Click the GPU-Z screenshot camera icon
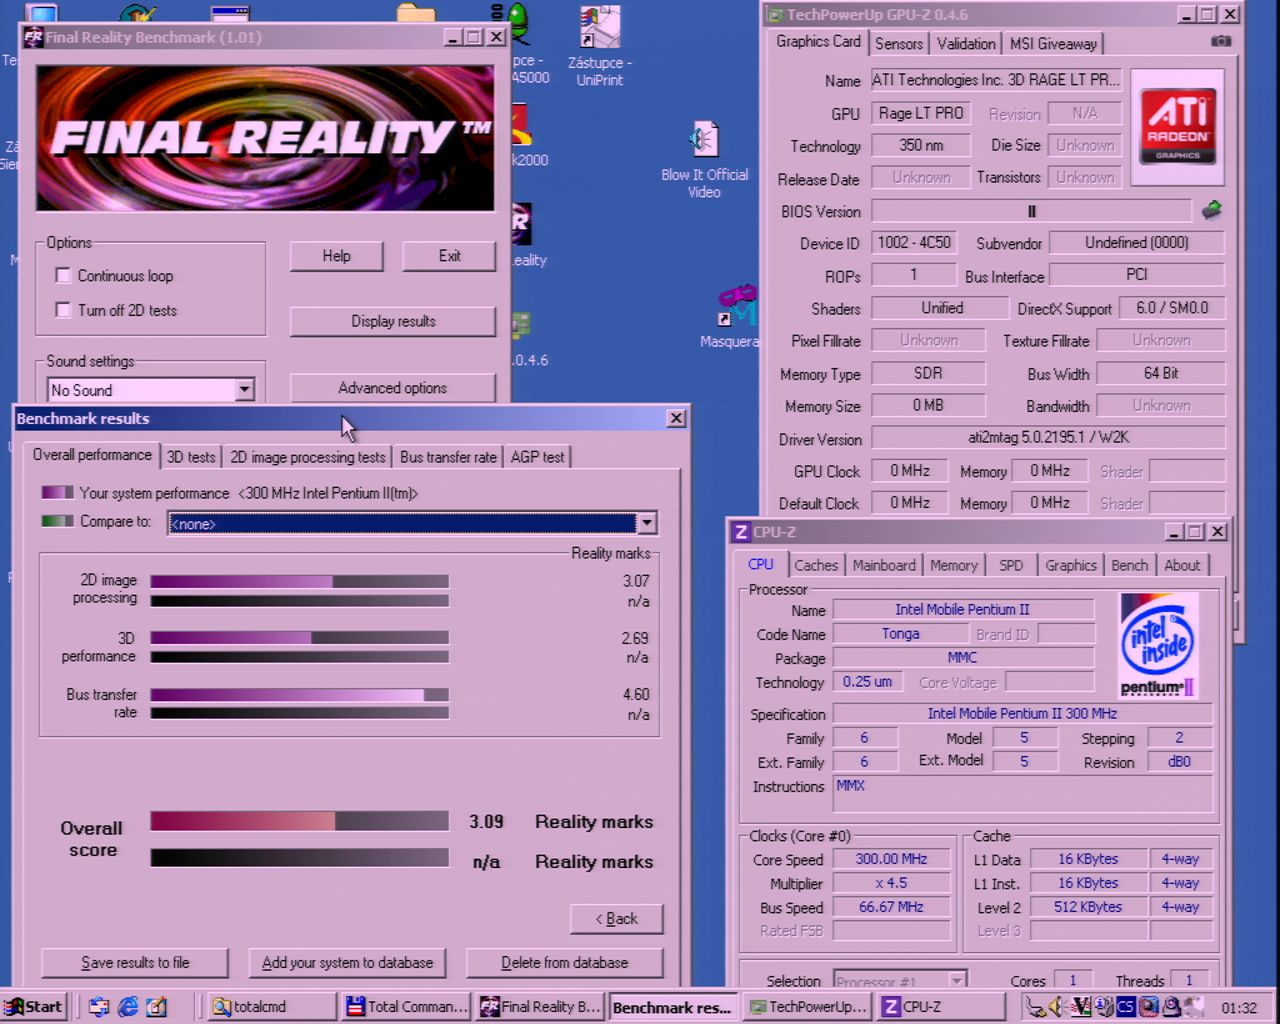Image resolution: width=1280 pixels, height=1024 pixels. [x=1221, y=41]
